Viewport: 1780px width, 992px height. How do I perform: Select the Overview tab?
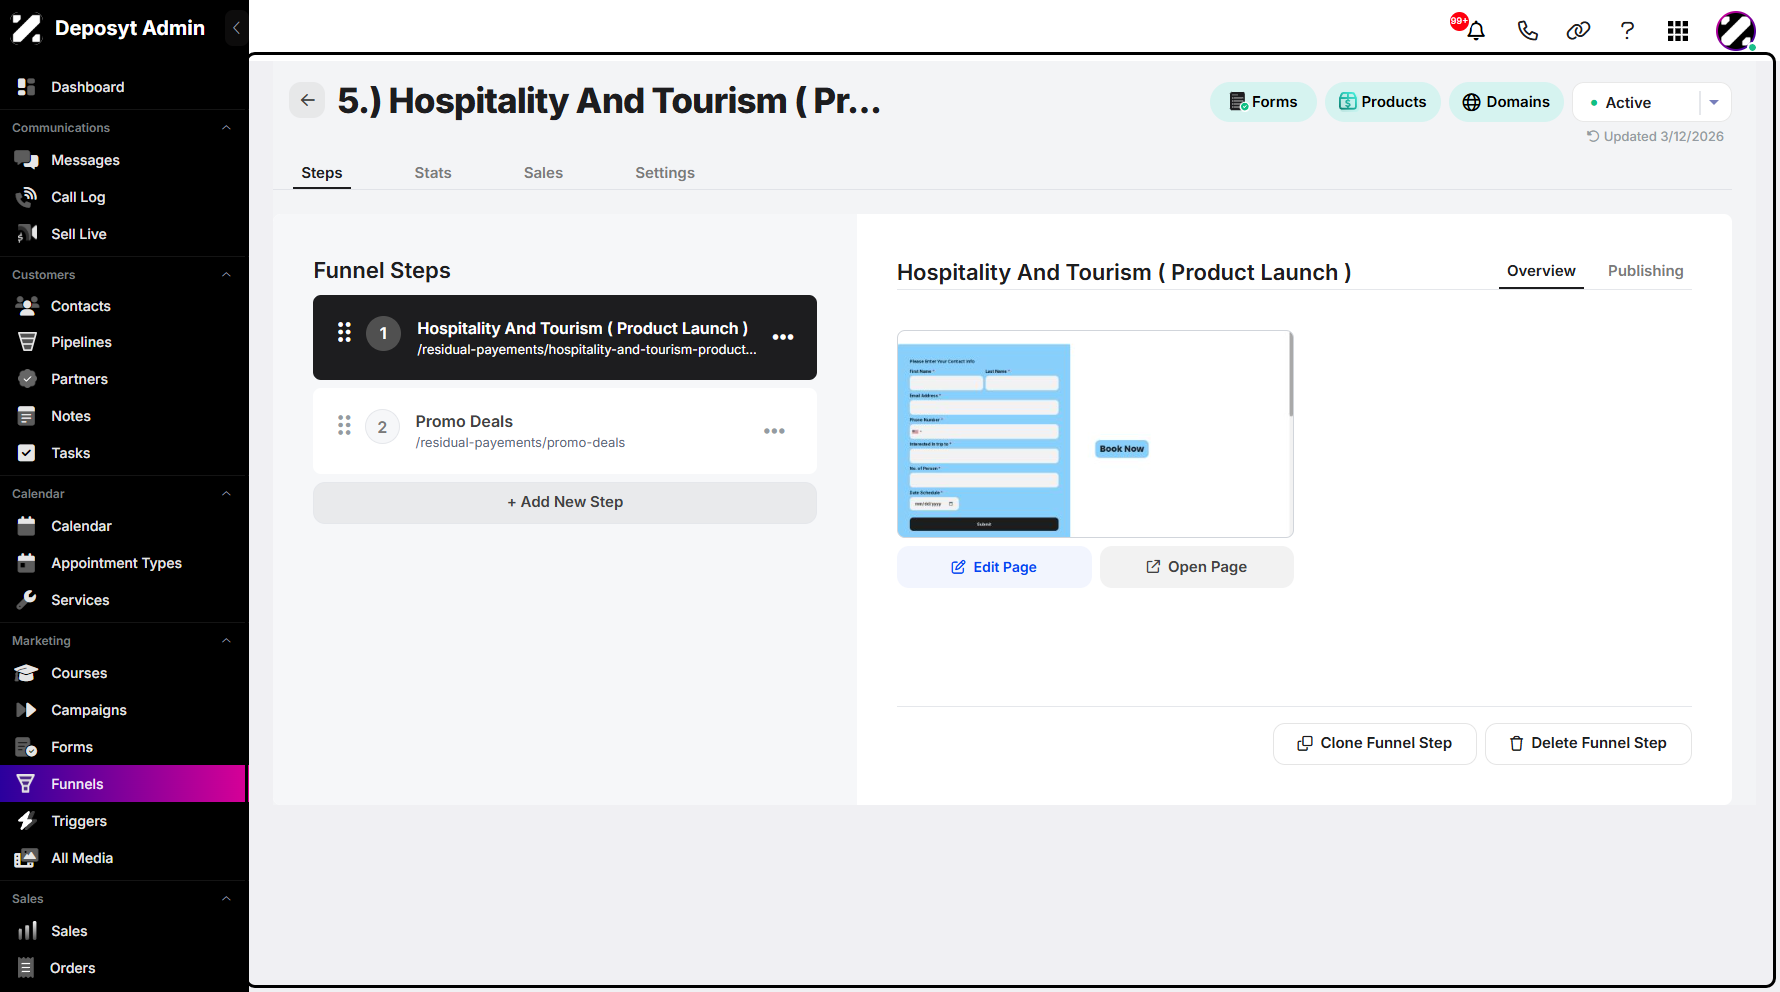click(1541, 271)
